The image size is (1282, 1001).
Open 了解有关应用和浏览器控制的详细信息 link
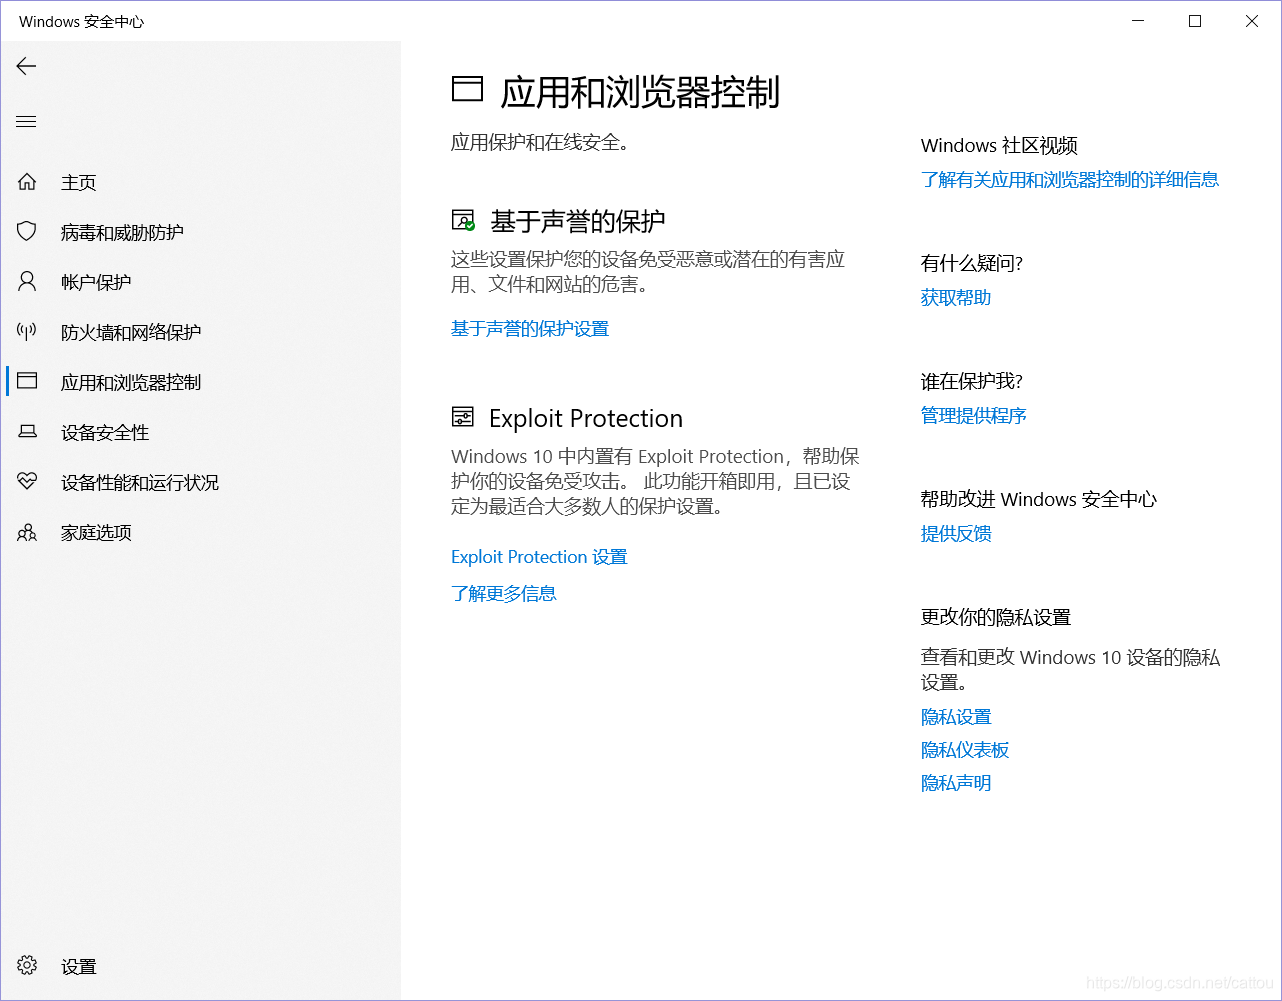click(1070, 179)
